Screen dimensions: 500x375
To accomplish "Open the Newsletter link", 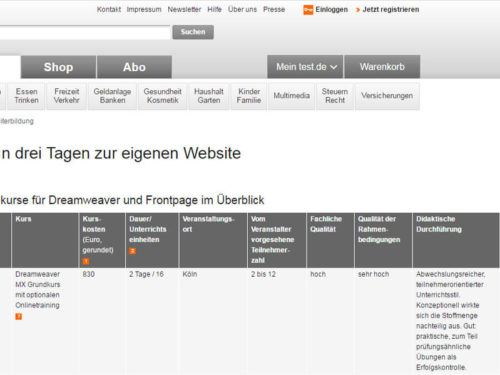I will click(x=184, y=10).
